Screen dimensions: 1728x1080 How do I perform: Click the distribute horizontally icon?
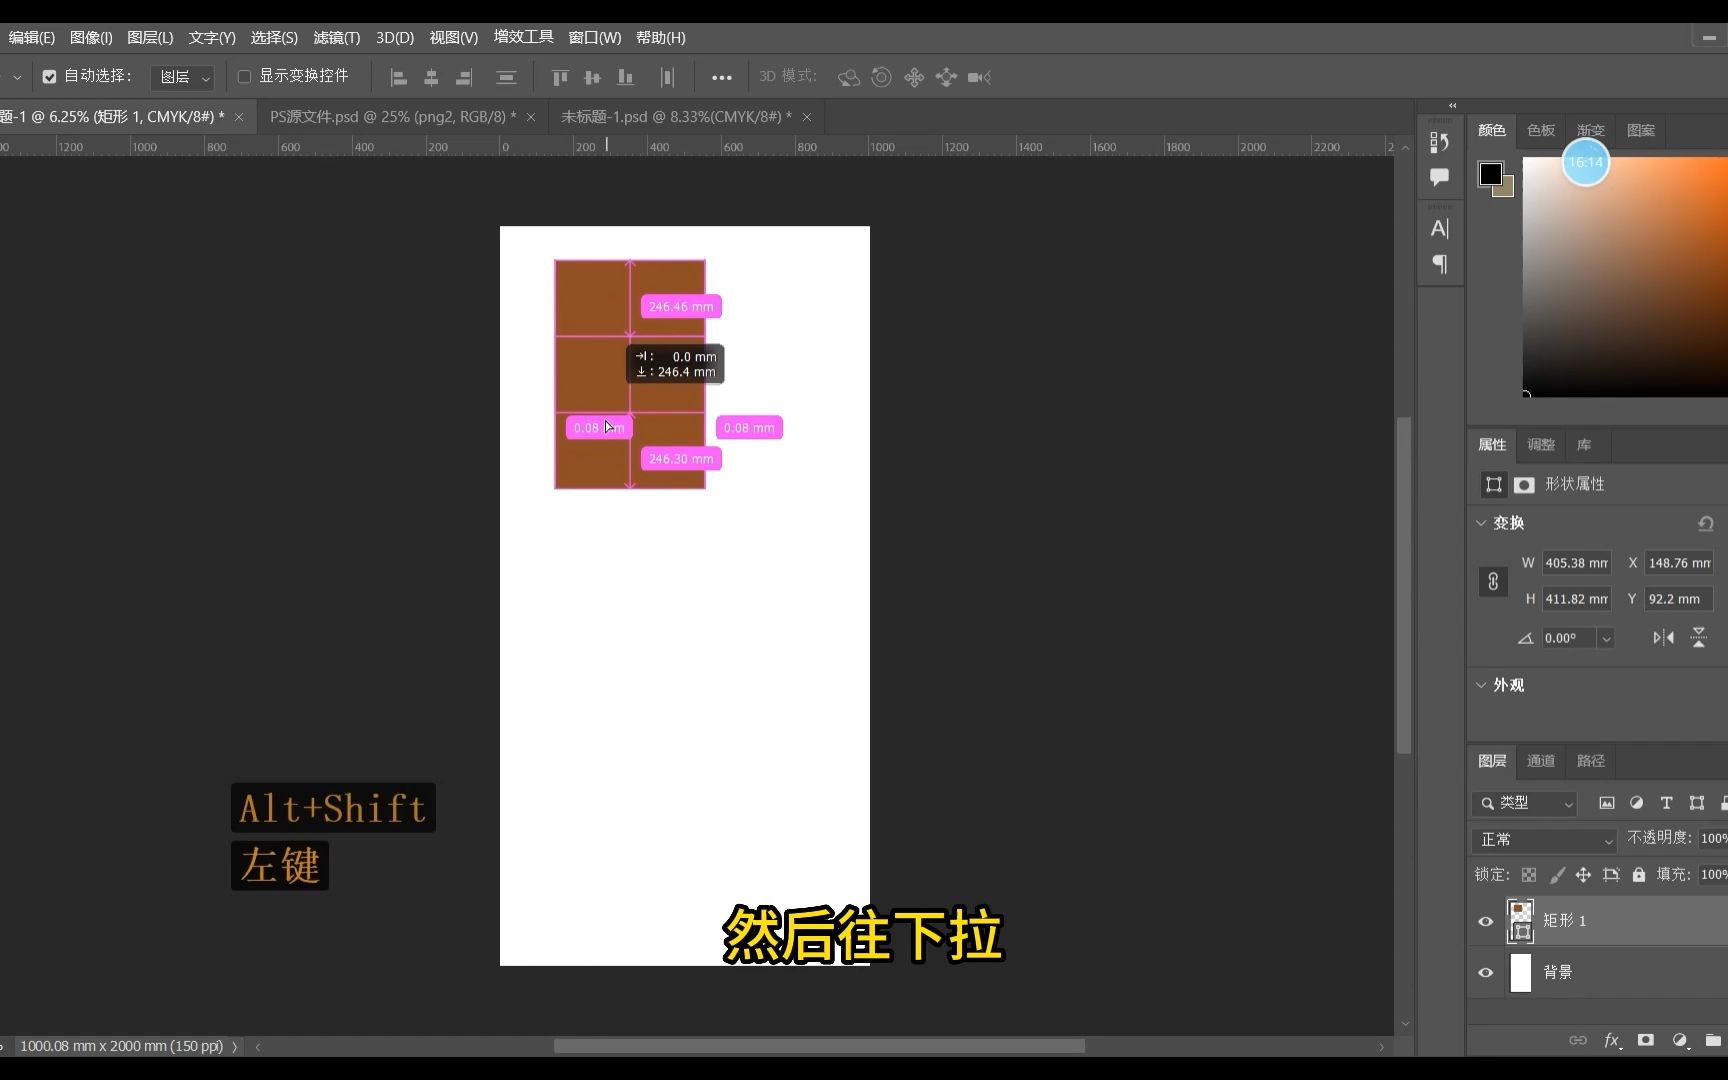point(667,77)
